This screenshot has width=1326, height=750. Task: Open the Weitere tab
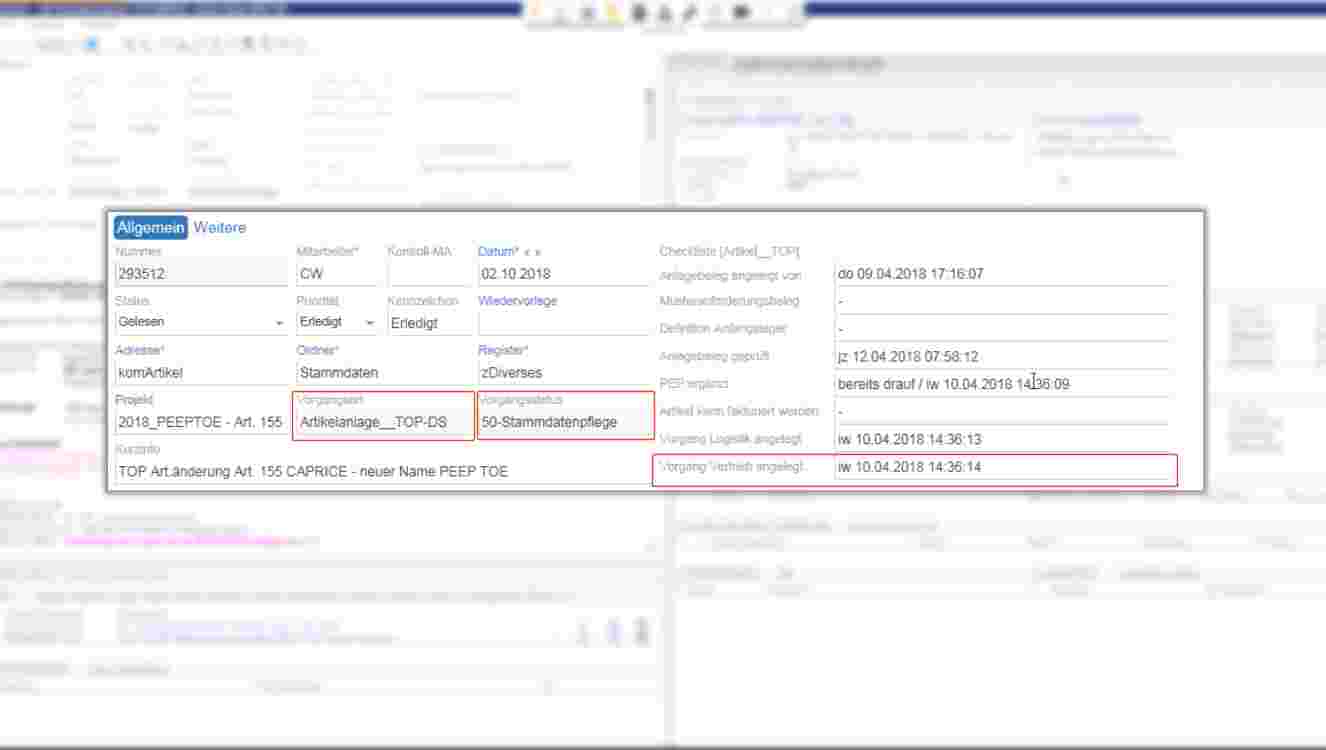pyautogui.click(x=220, y=228)
